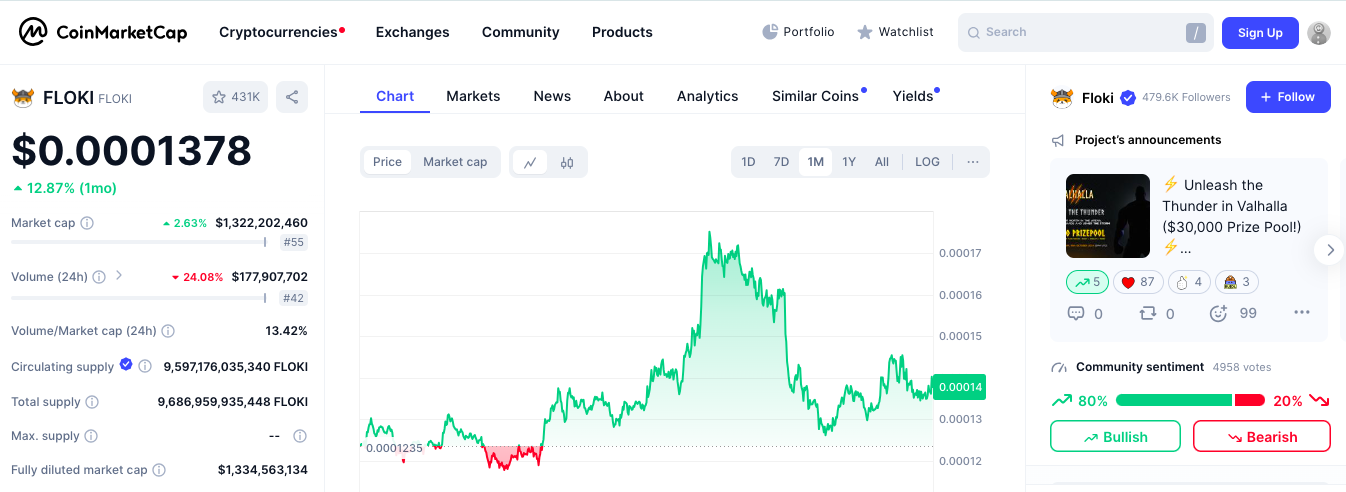Set chart range to 1Y

click(x=849, y=162)
